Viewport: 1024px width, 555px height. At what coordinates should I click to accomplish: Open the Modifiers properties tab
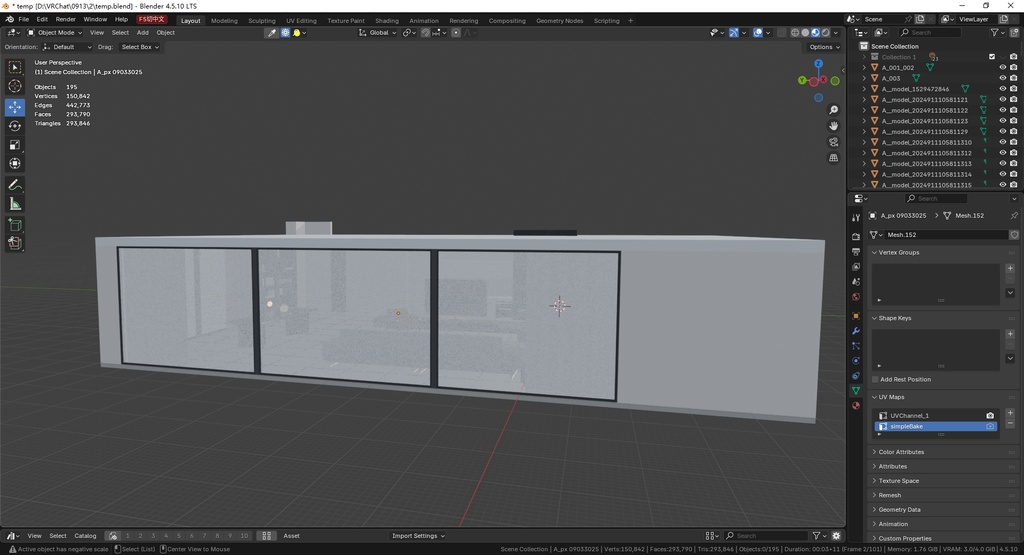click(856, 330)
